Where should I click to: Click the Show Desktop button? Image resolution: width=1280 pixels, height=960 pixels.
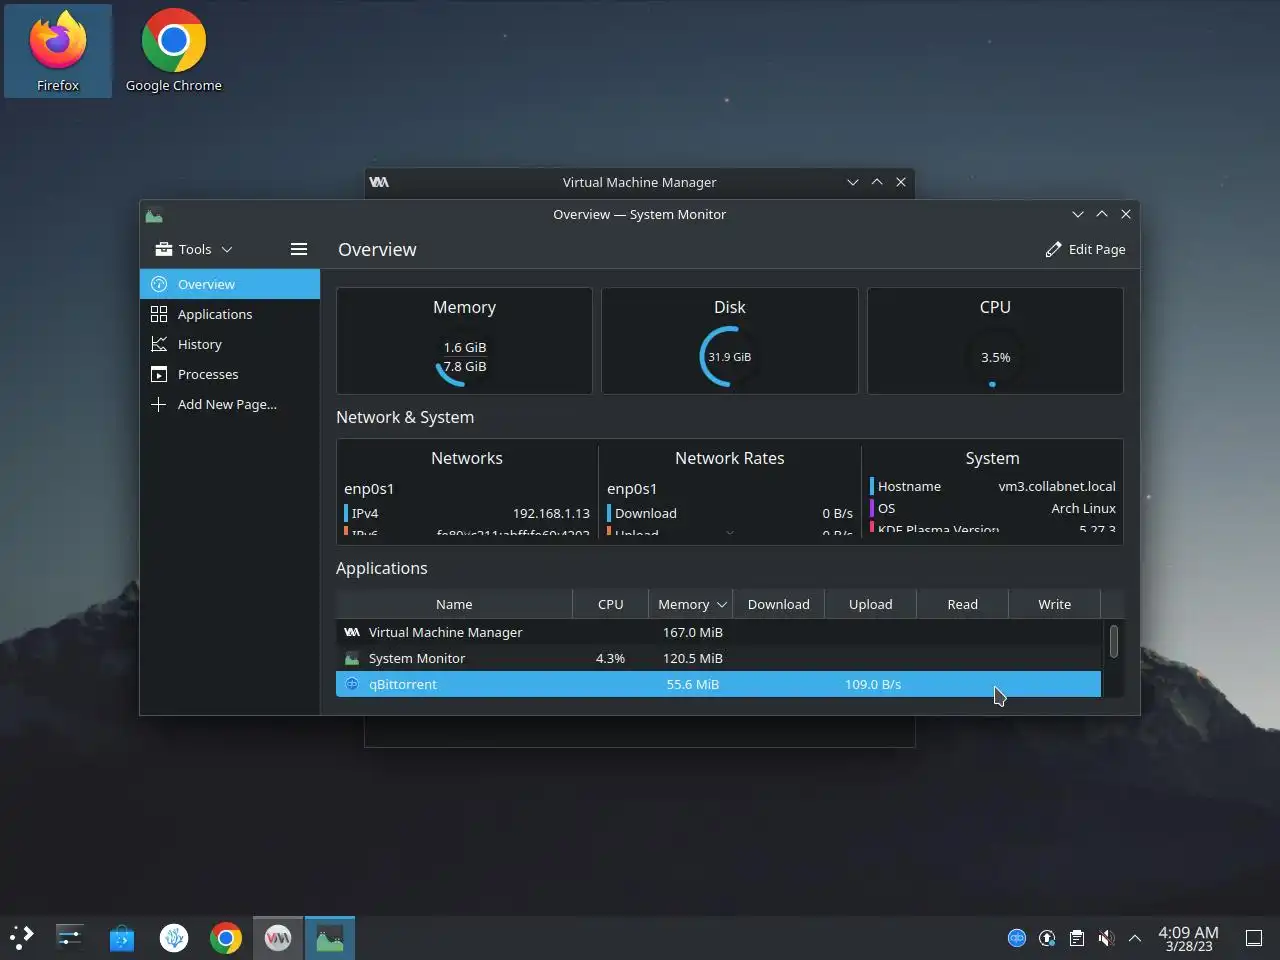1254,938
